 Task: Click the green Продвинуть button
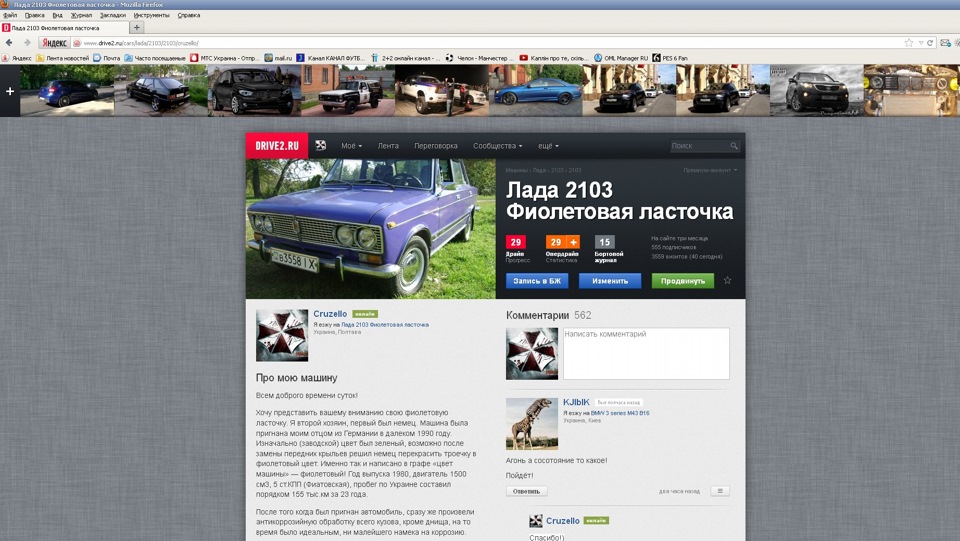pyautogui.click(x=683, y=281)
